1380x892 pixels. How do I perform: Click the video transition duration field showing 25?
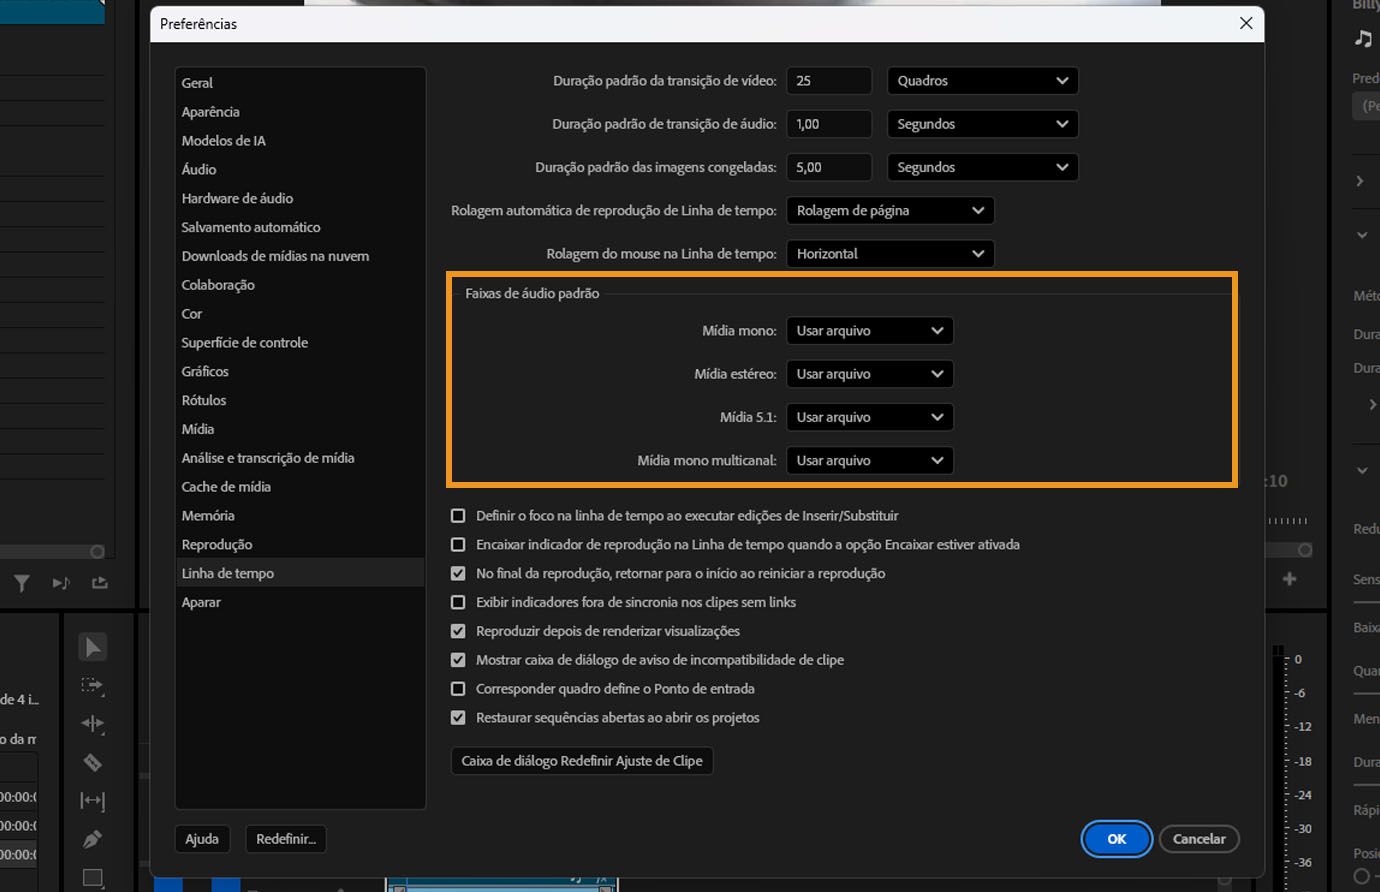828,80
